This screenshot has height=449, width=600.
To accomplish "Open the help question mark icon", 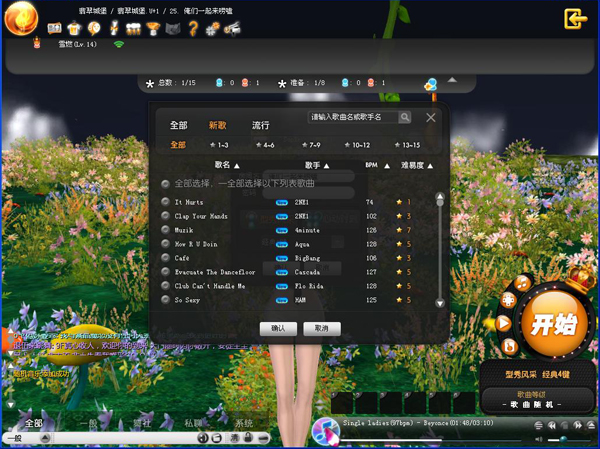I will click(x=196, y=28).
